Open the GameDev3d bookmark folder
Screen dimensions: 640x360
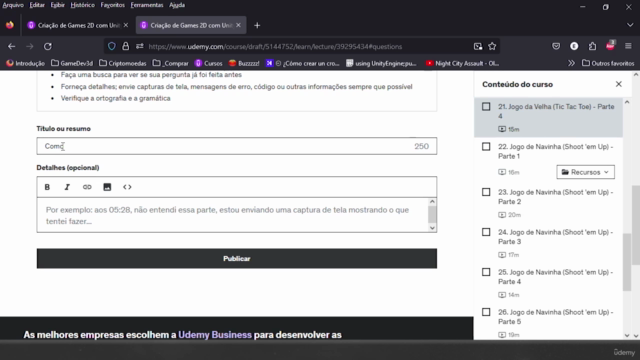(x=72, y=63)
